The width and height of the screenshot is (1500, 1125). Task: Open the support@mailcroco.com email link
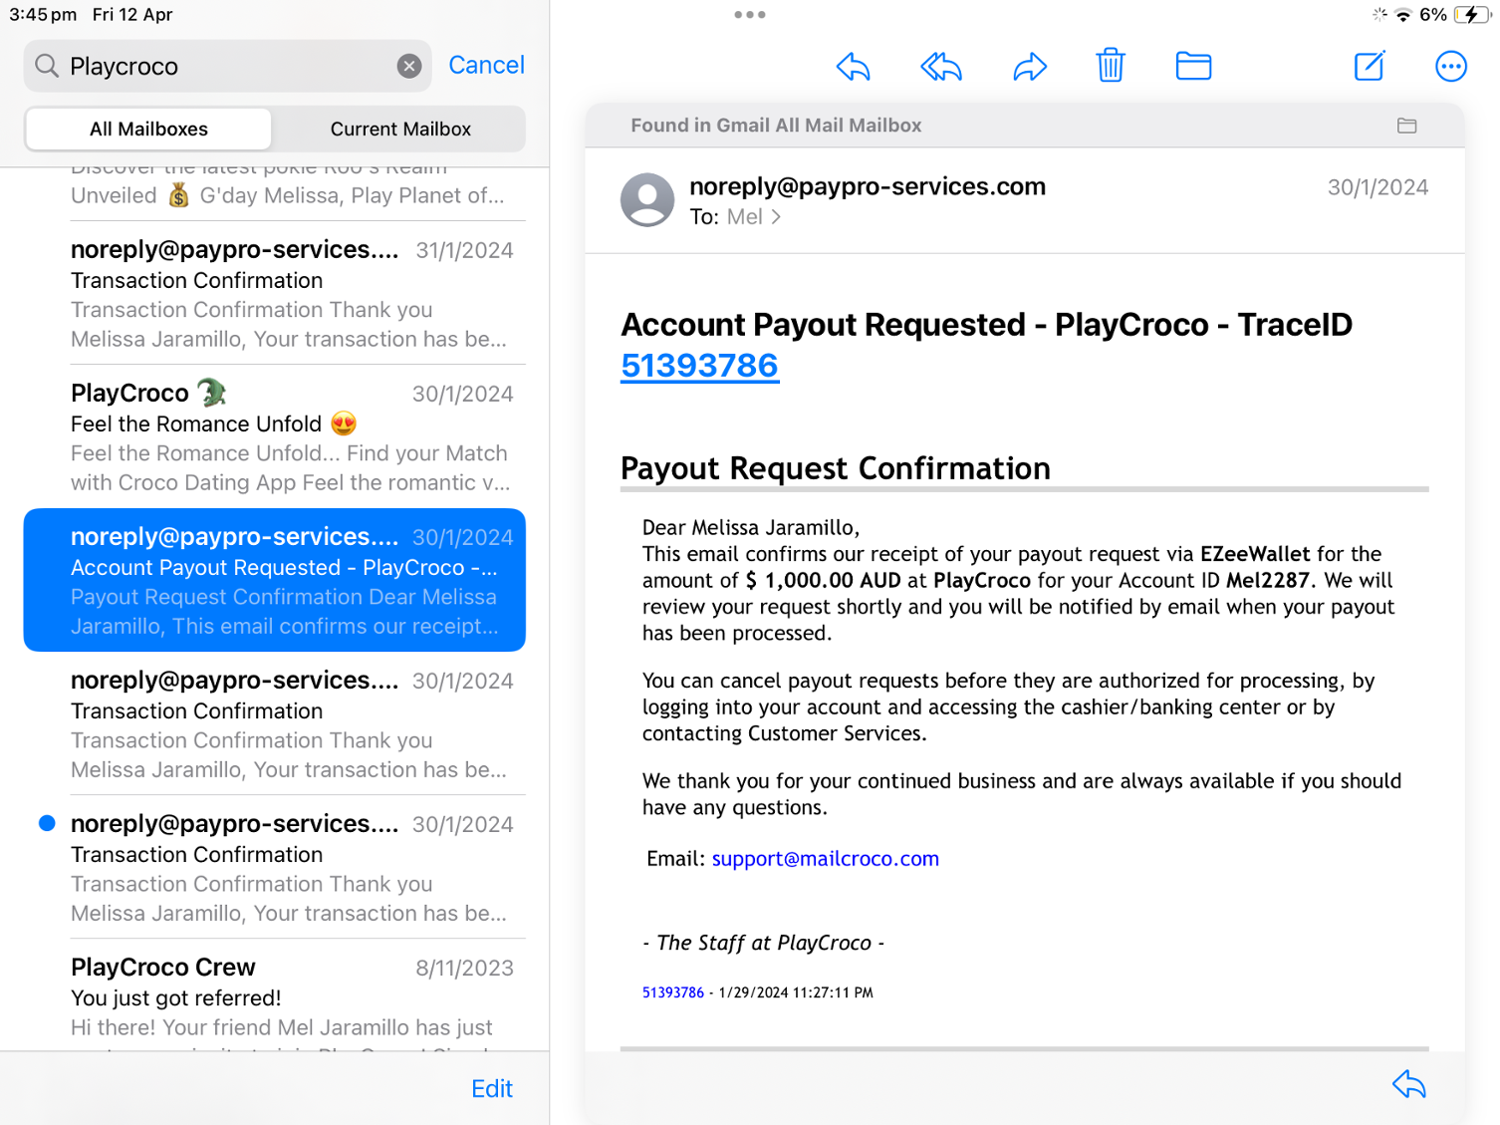[x=825, y=859]
